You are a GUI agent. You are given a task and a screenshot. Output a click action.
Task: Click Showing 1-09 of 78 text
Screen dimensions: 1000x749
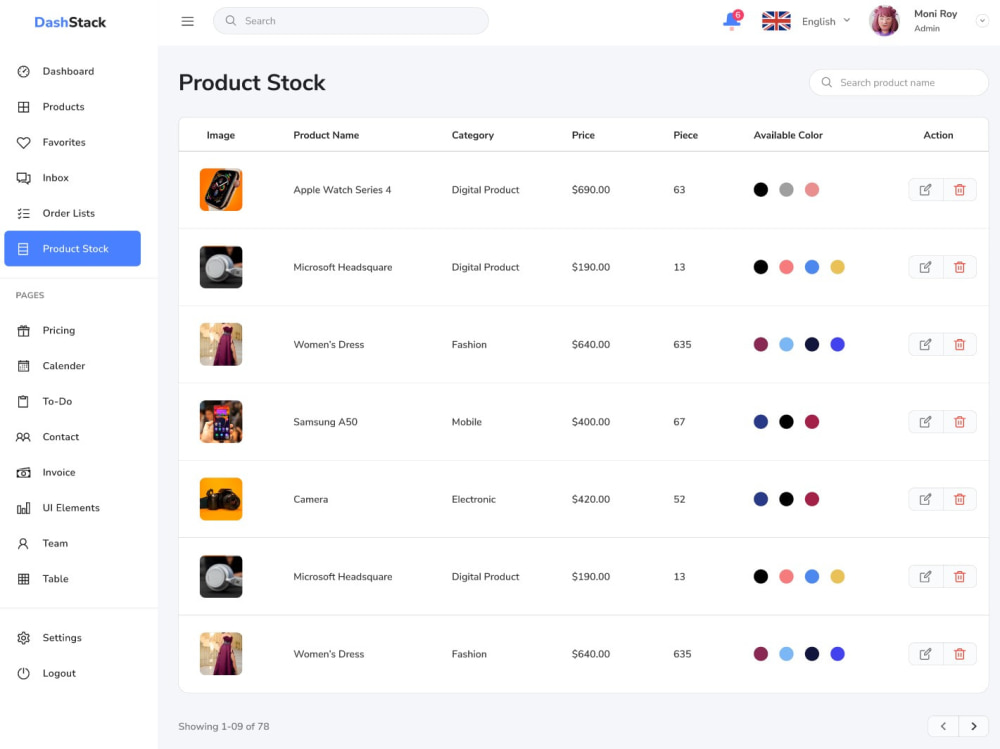224,726
